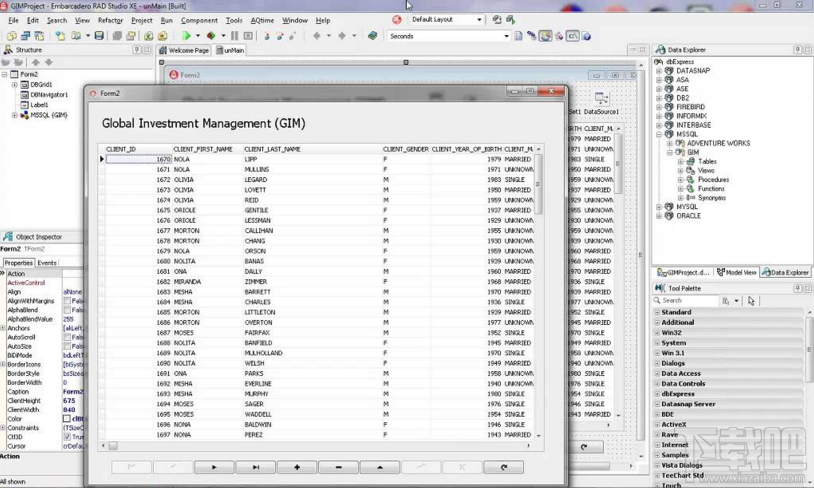Open the Run button dropdown arrow

point(198,36)
